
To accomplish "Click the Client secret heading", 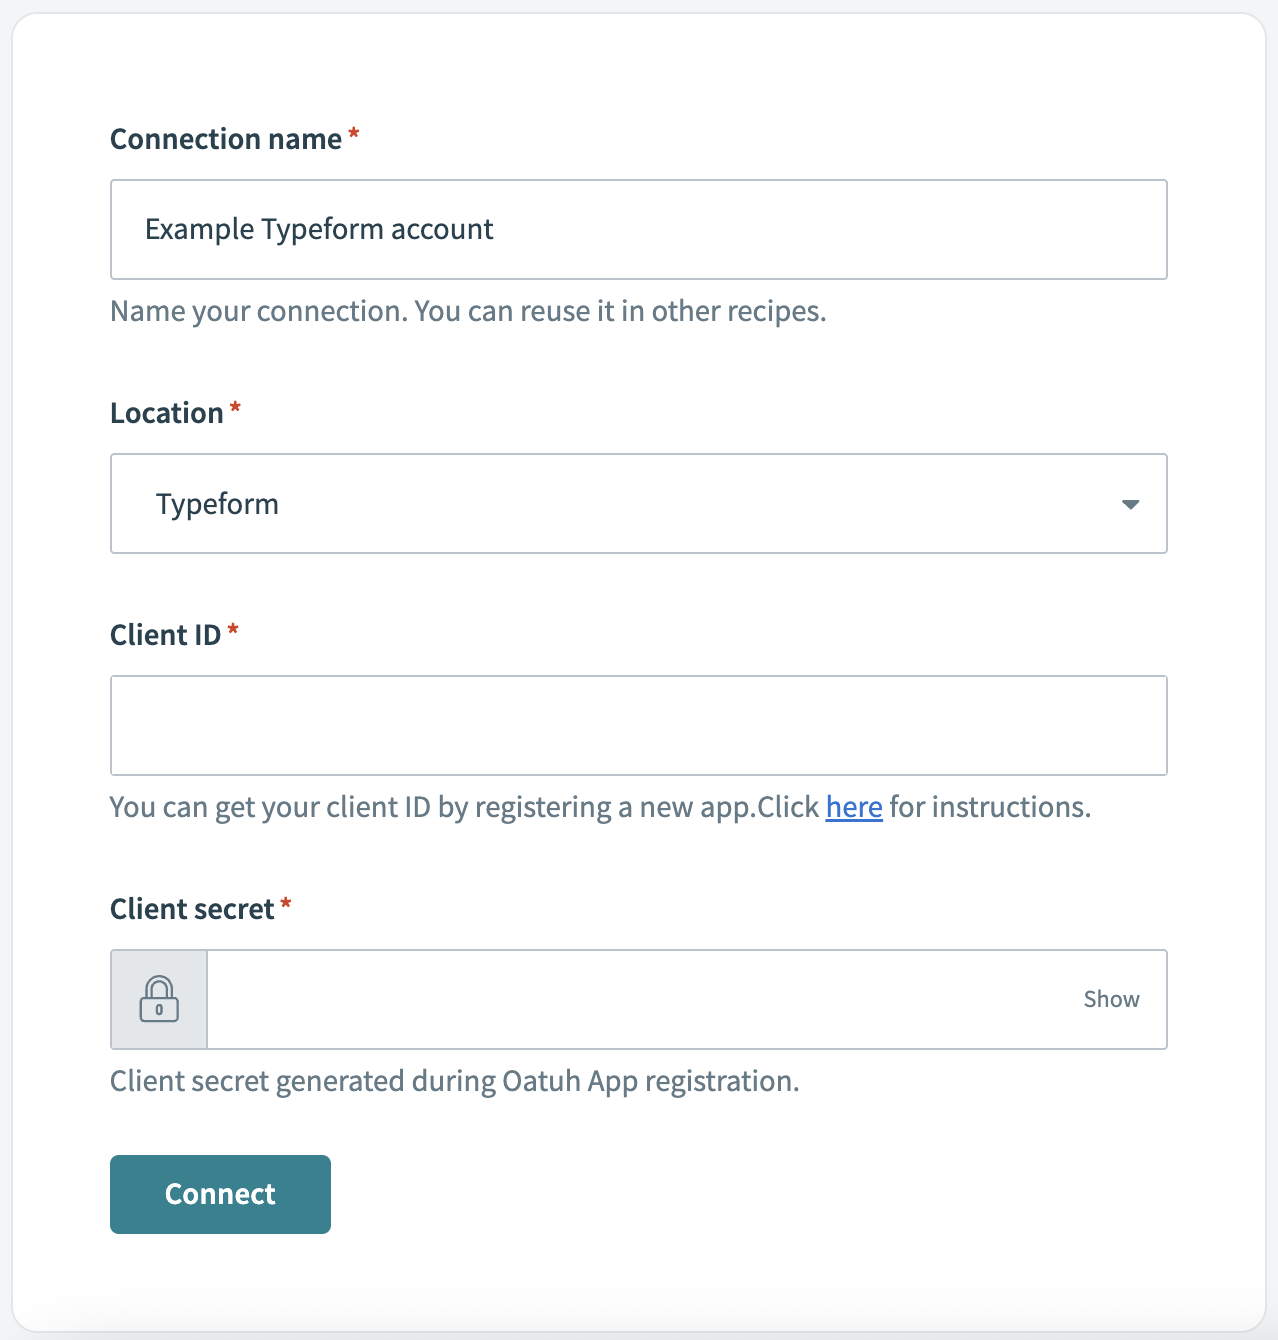I will (193, 908).
